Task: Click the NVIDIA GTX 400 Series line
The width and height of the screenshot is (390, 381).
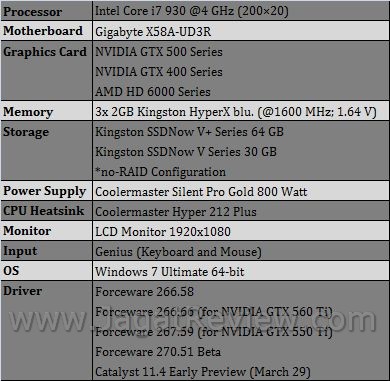Action: click(x=159, y=72)
